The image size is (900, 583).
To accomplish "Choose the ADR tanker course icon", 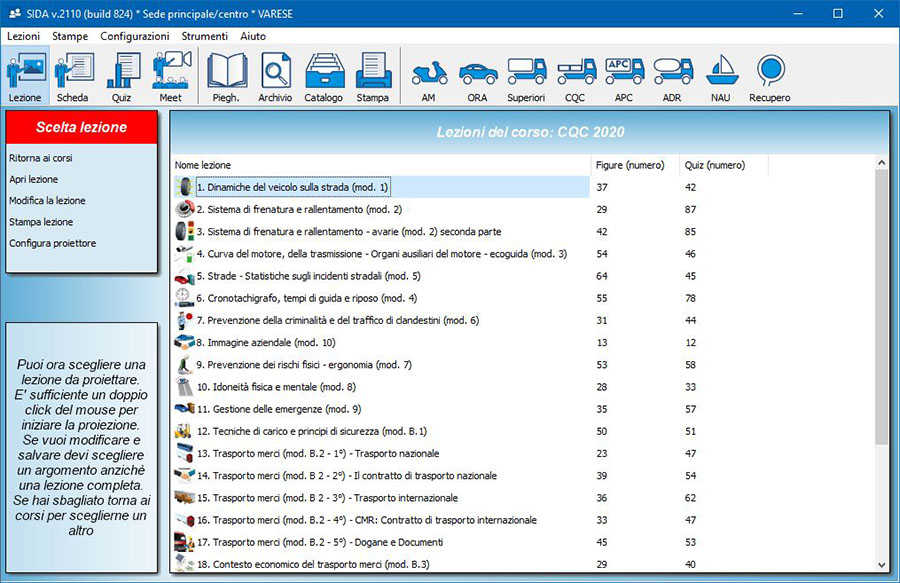I will [x=673, y=77].
